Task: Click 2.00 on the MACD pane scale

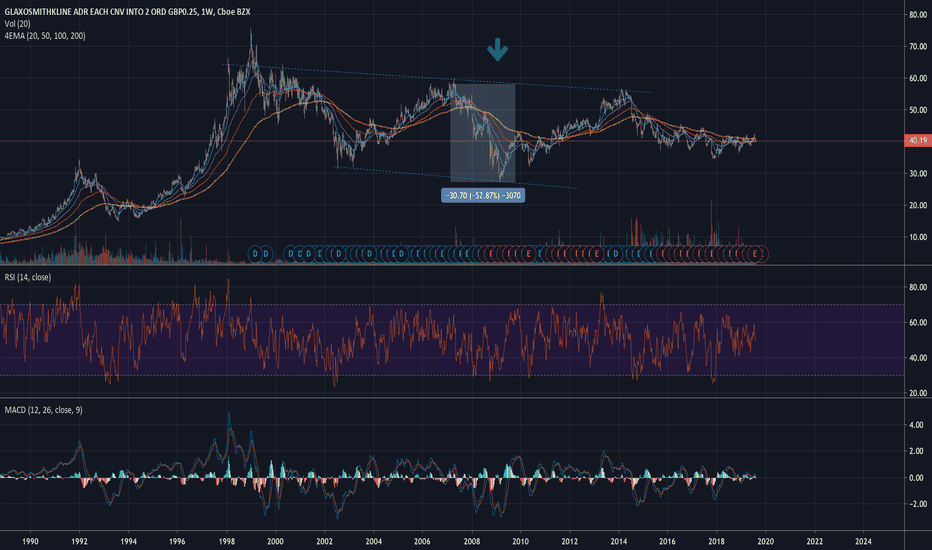Action: 916,451
